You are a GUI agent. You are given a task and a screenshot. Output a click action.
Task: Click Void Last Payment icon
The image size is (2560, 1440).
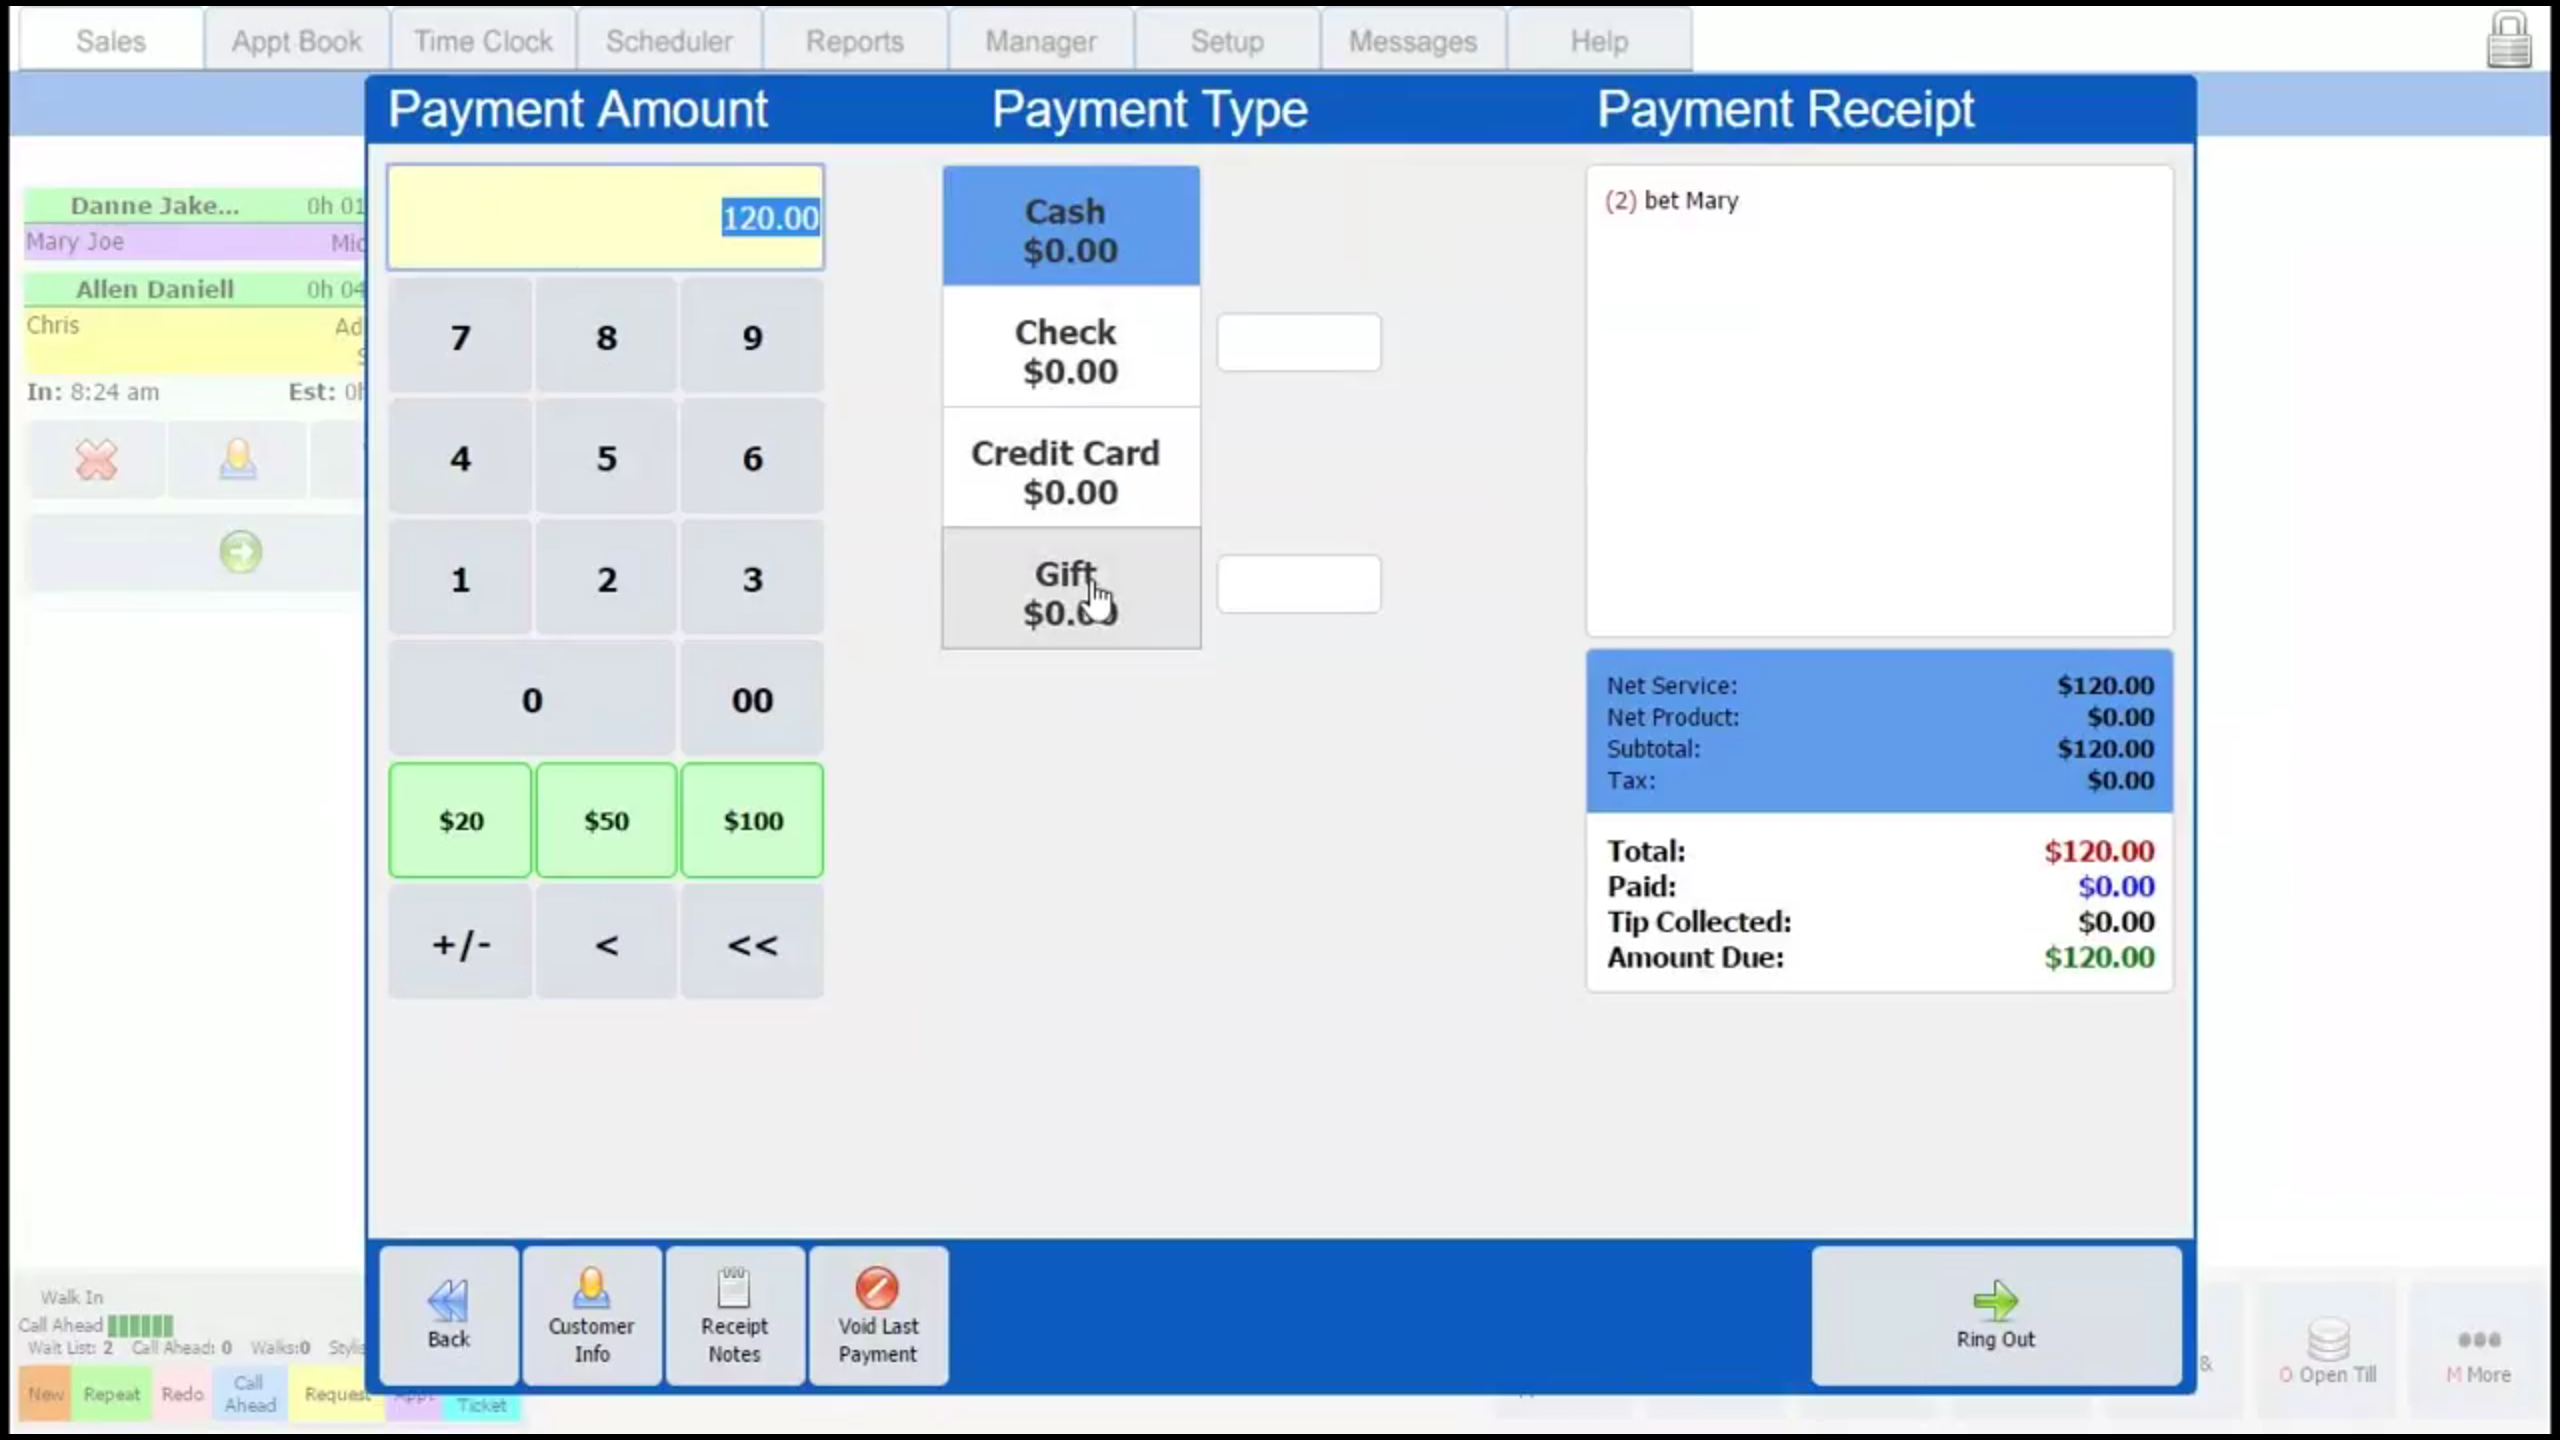click(877, 1289)
